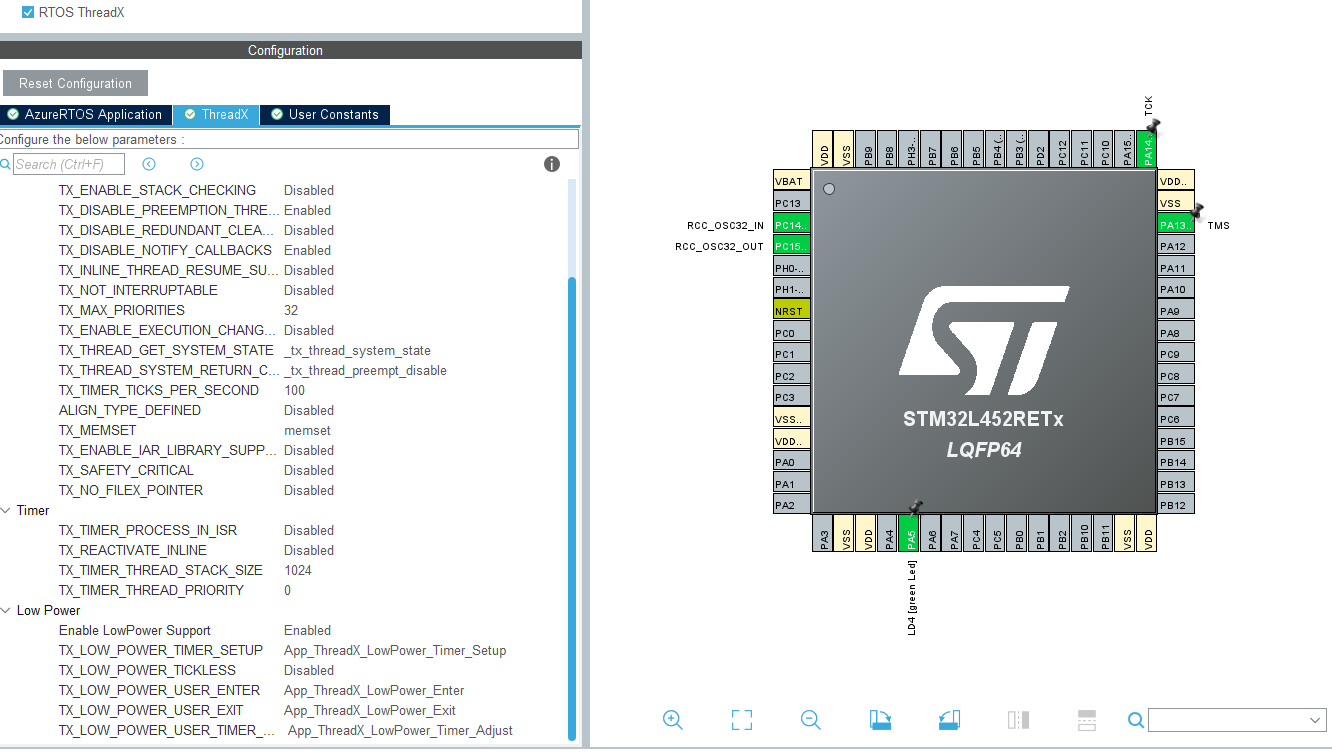
Task: Collapse the Low Power section
Action: pos(7,610)
